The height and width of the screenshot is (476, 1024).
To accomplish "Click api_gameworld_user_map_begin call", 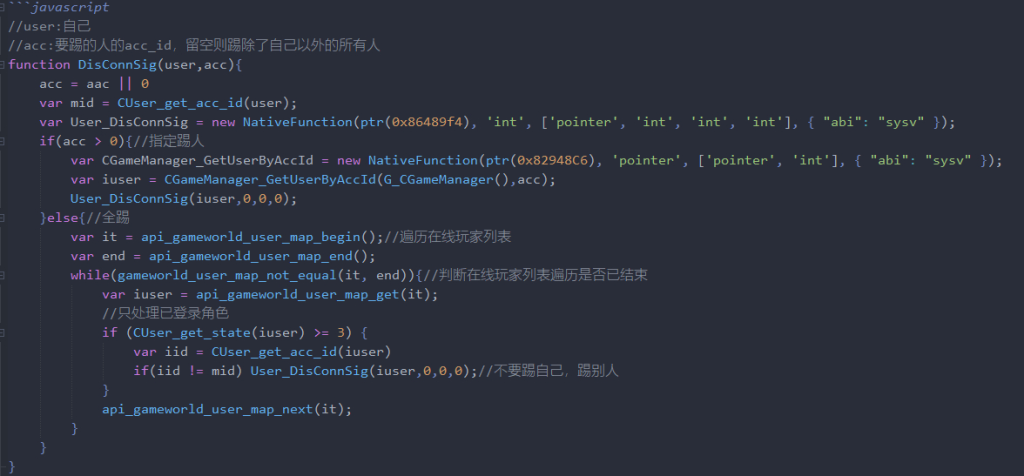I will point(253,237).
